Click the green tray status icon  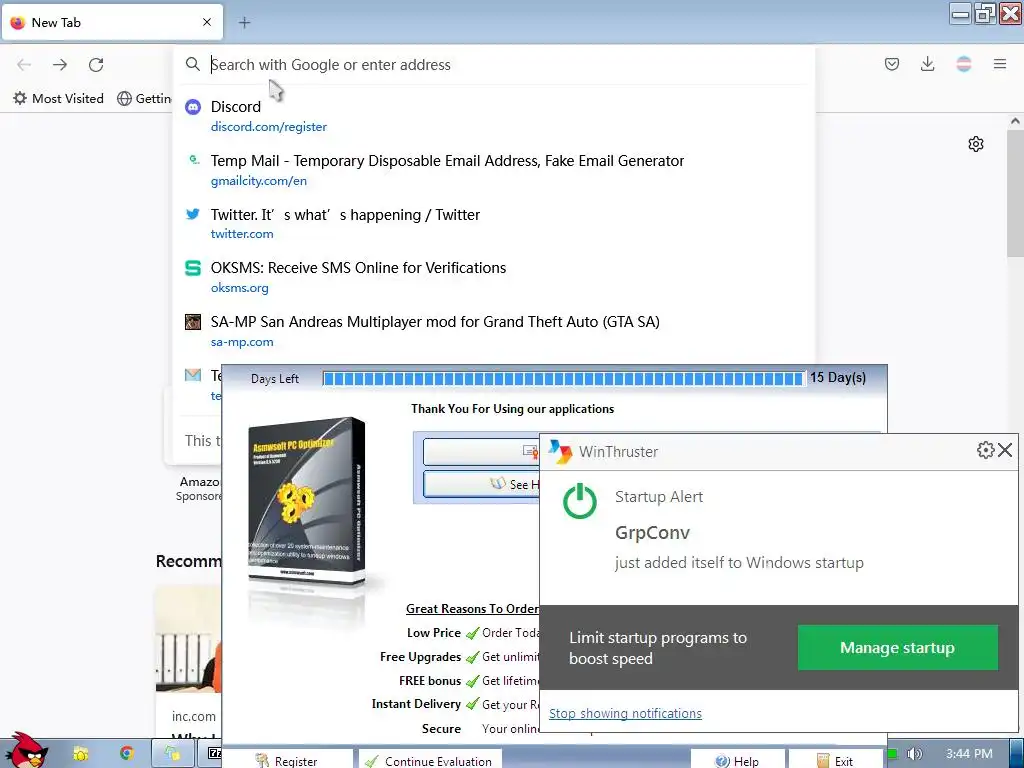tap(893, 754)
